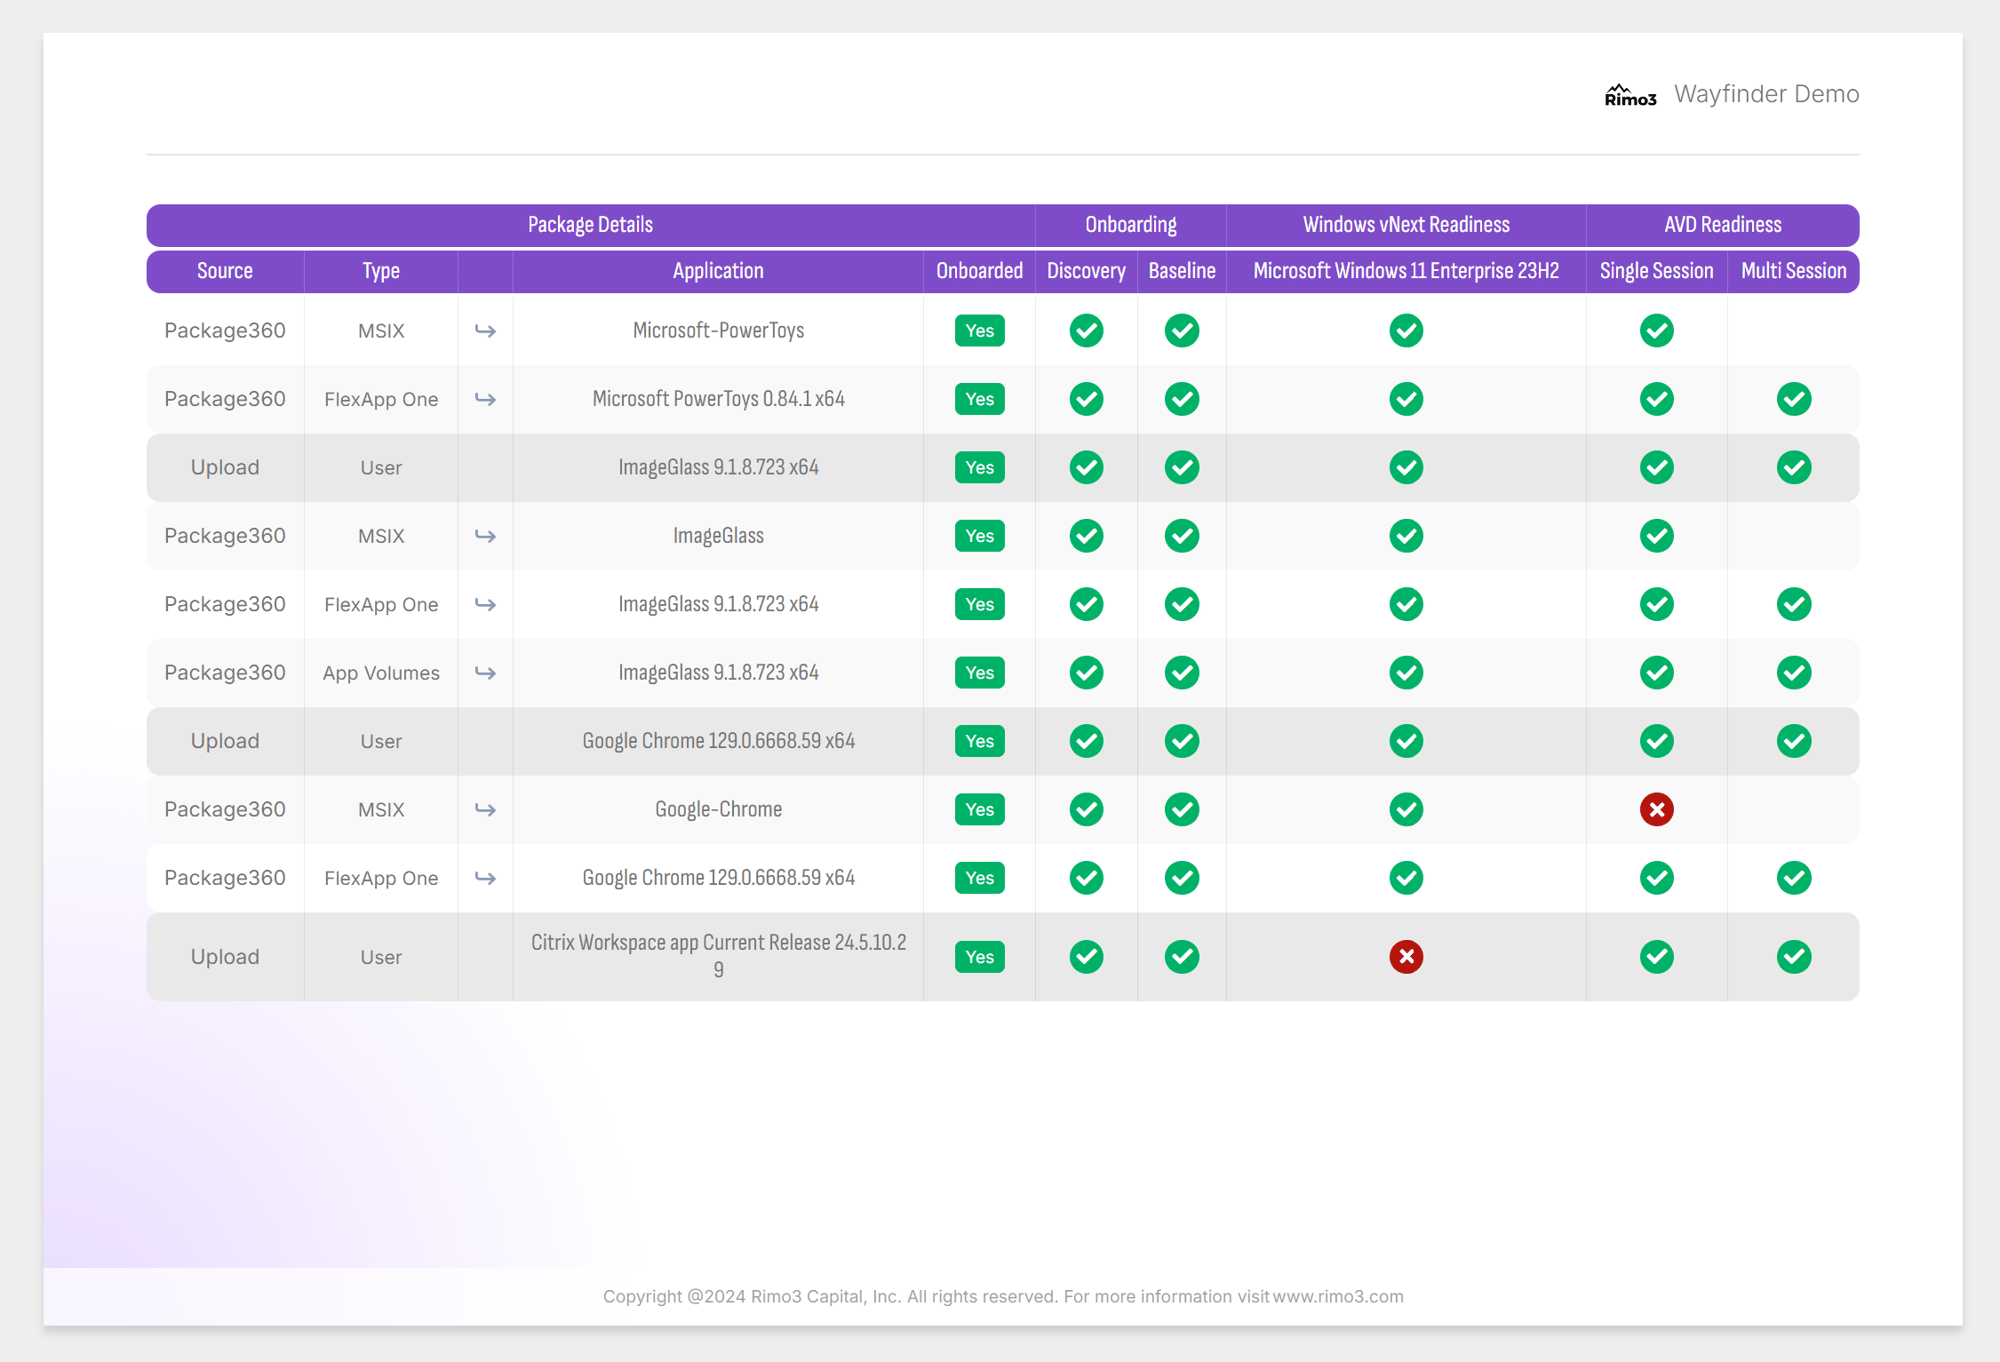Click the Windows 11 check icon in App Volumes row
This screenshot has height=1362, width=2000.
[1406, 673]
